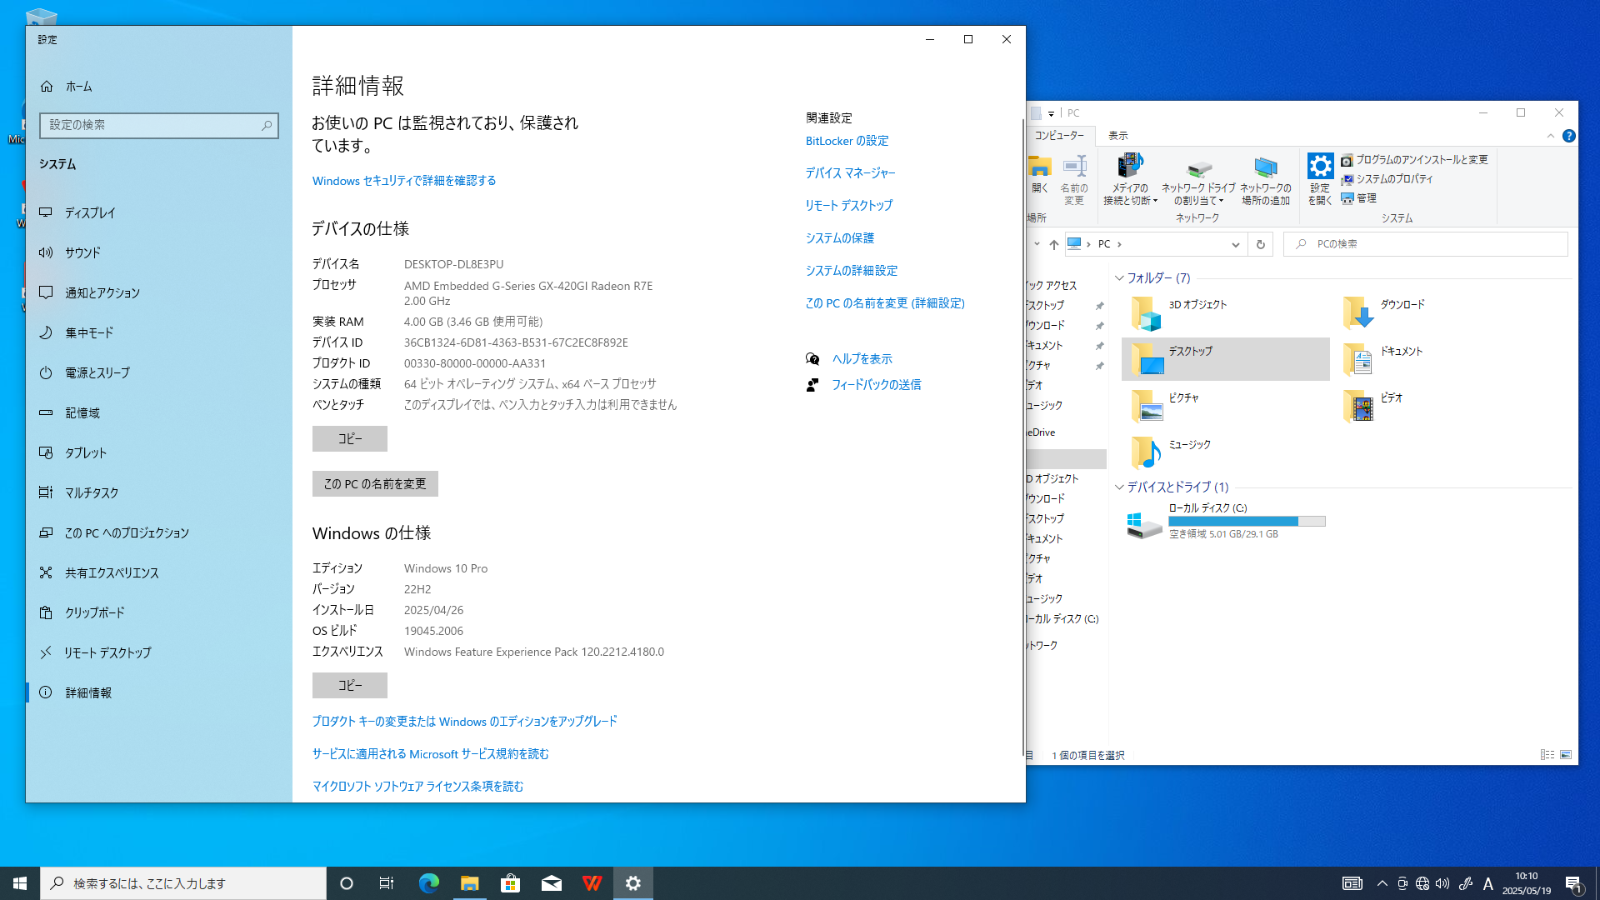Screen dimensions: 1600x900
Task: Click the この PC の名前を変更 button
Action: 375,484
